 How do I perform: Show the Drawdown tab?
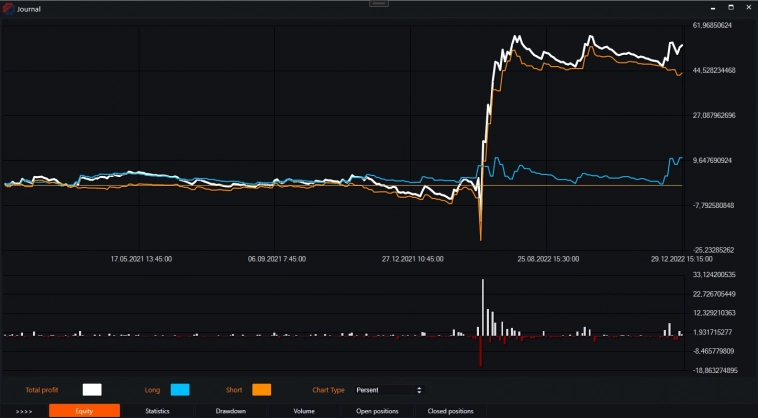231,411
